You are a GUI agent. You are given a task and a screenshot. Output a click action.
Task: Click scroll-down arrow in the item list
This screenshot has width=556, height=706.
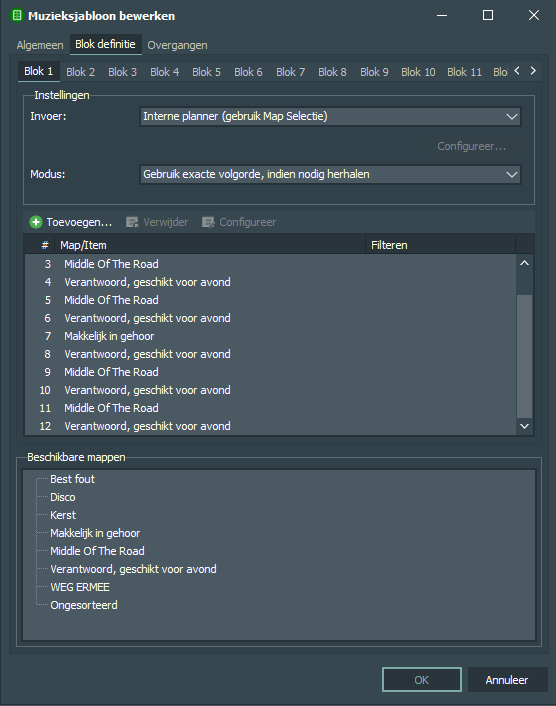tap(524, 426)
